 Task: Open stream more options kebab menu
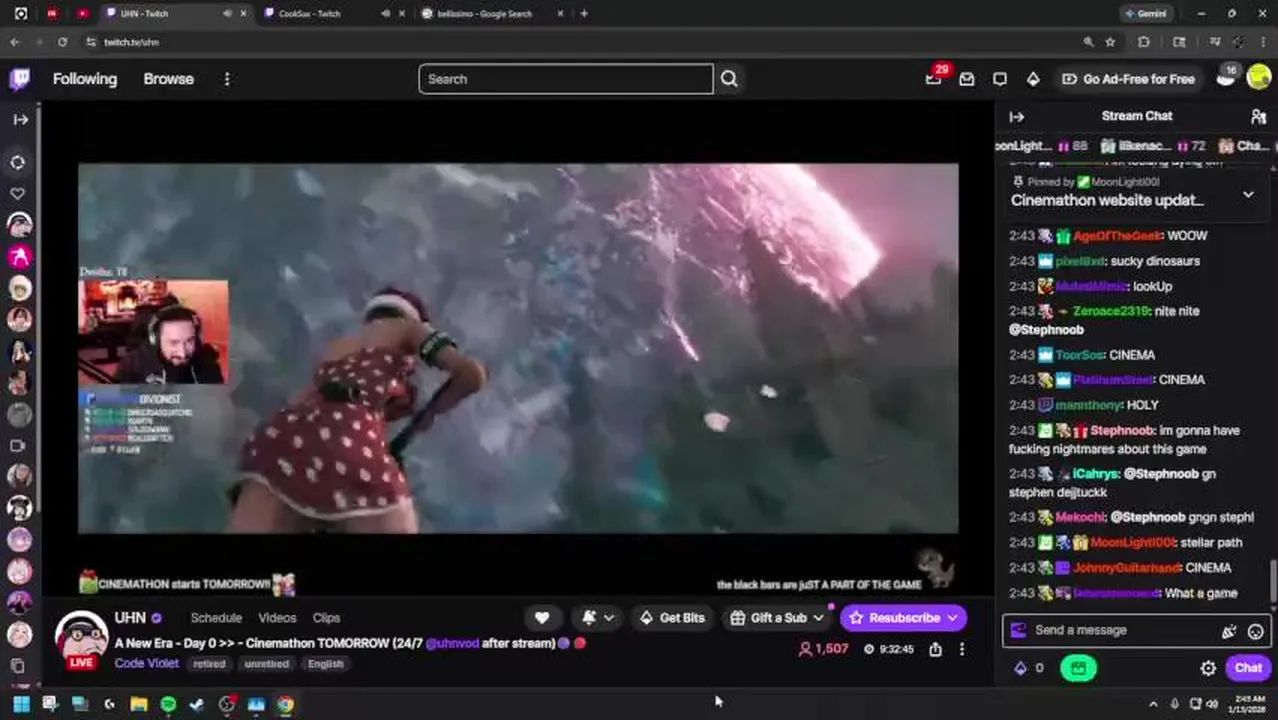coord(962,650)
